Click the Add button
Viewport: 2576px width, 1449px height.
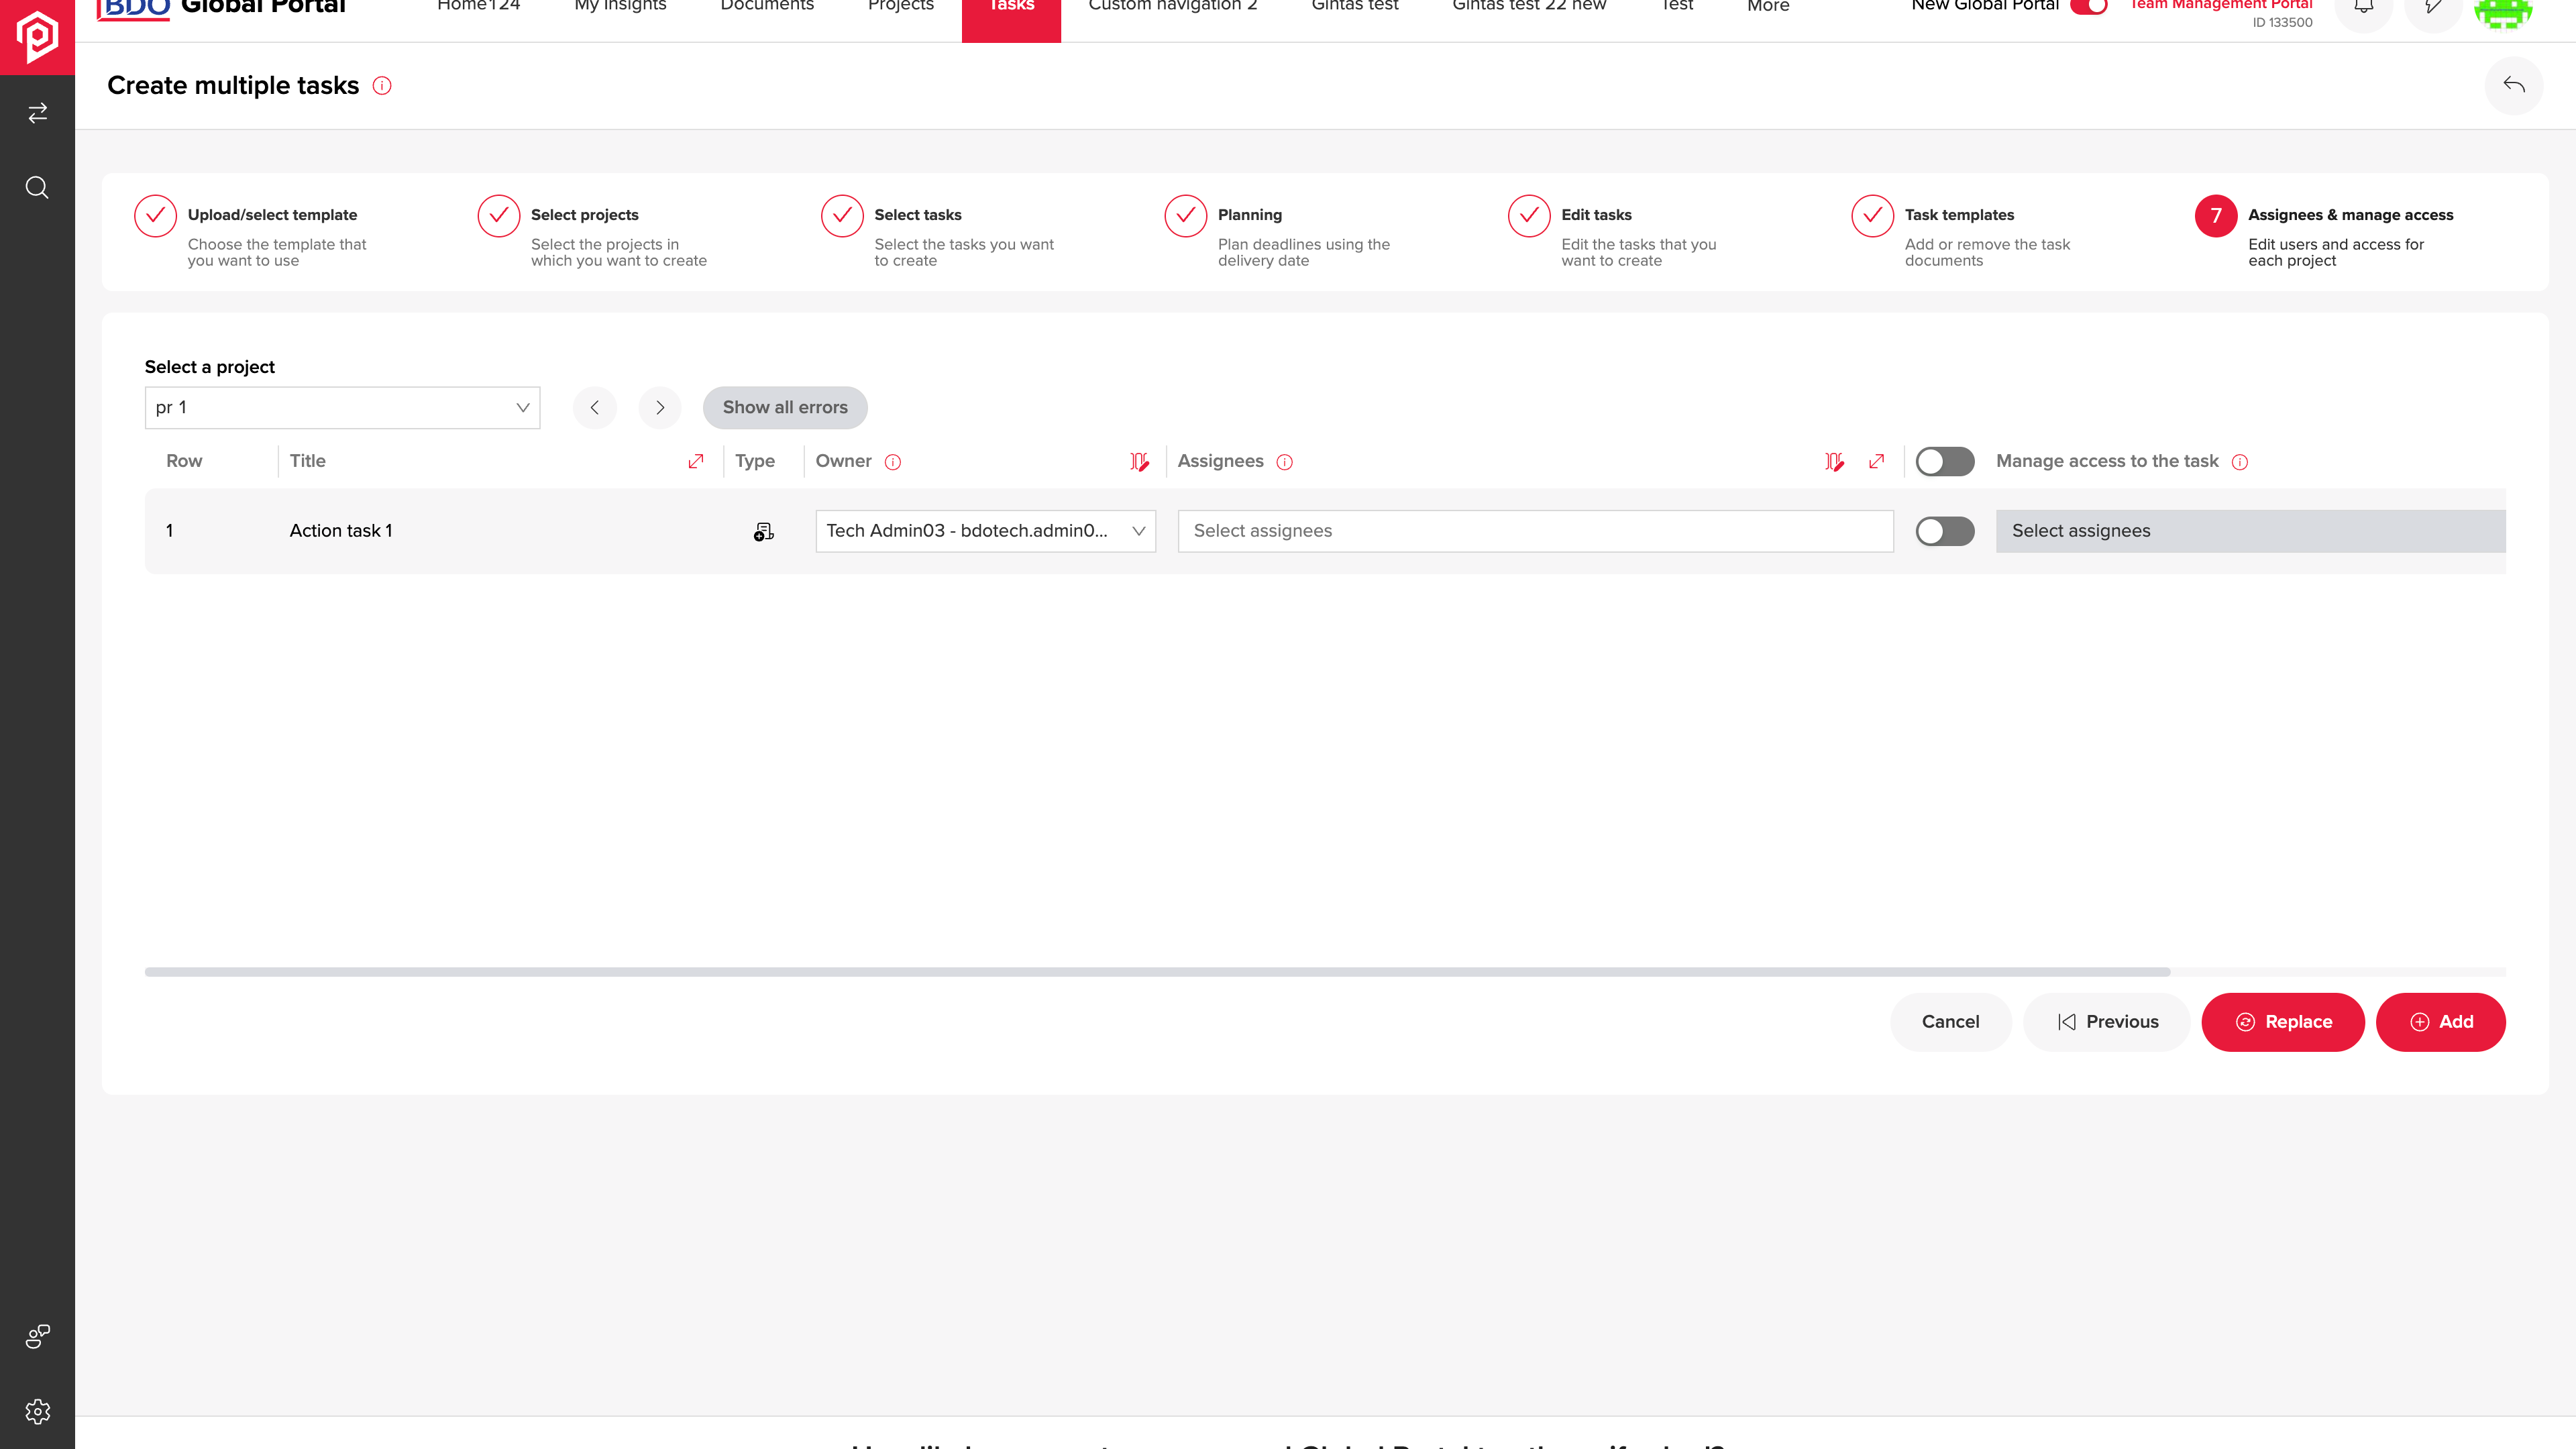2440,1022
